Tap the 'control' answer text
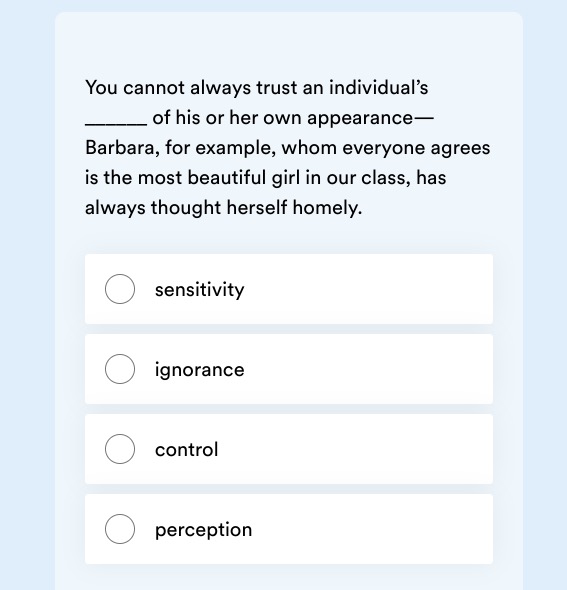The width and height of the screenshot is (567, 590). click(x=187, y=449)
